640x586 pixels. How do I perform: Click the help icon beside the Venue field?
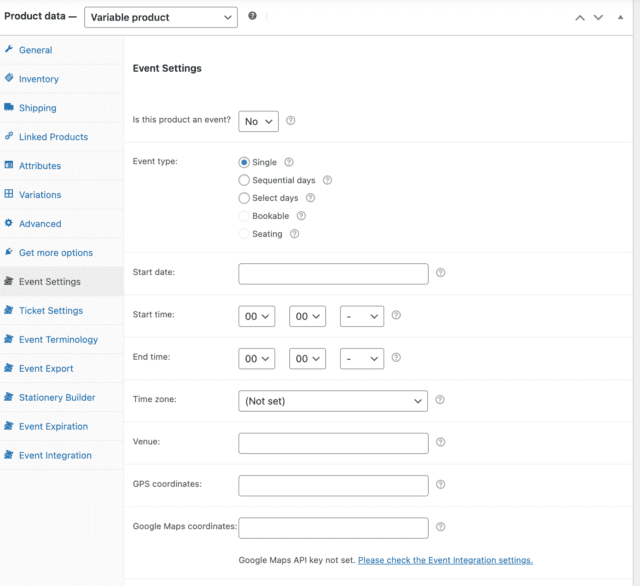(x=440, y=442)
